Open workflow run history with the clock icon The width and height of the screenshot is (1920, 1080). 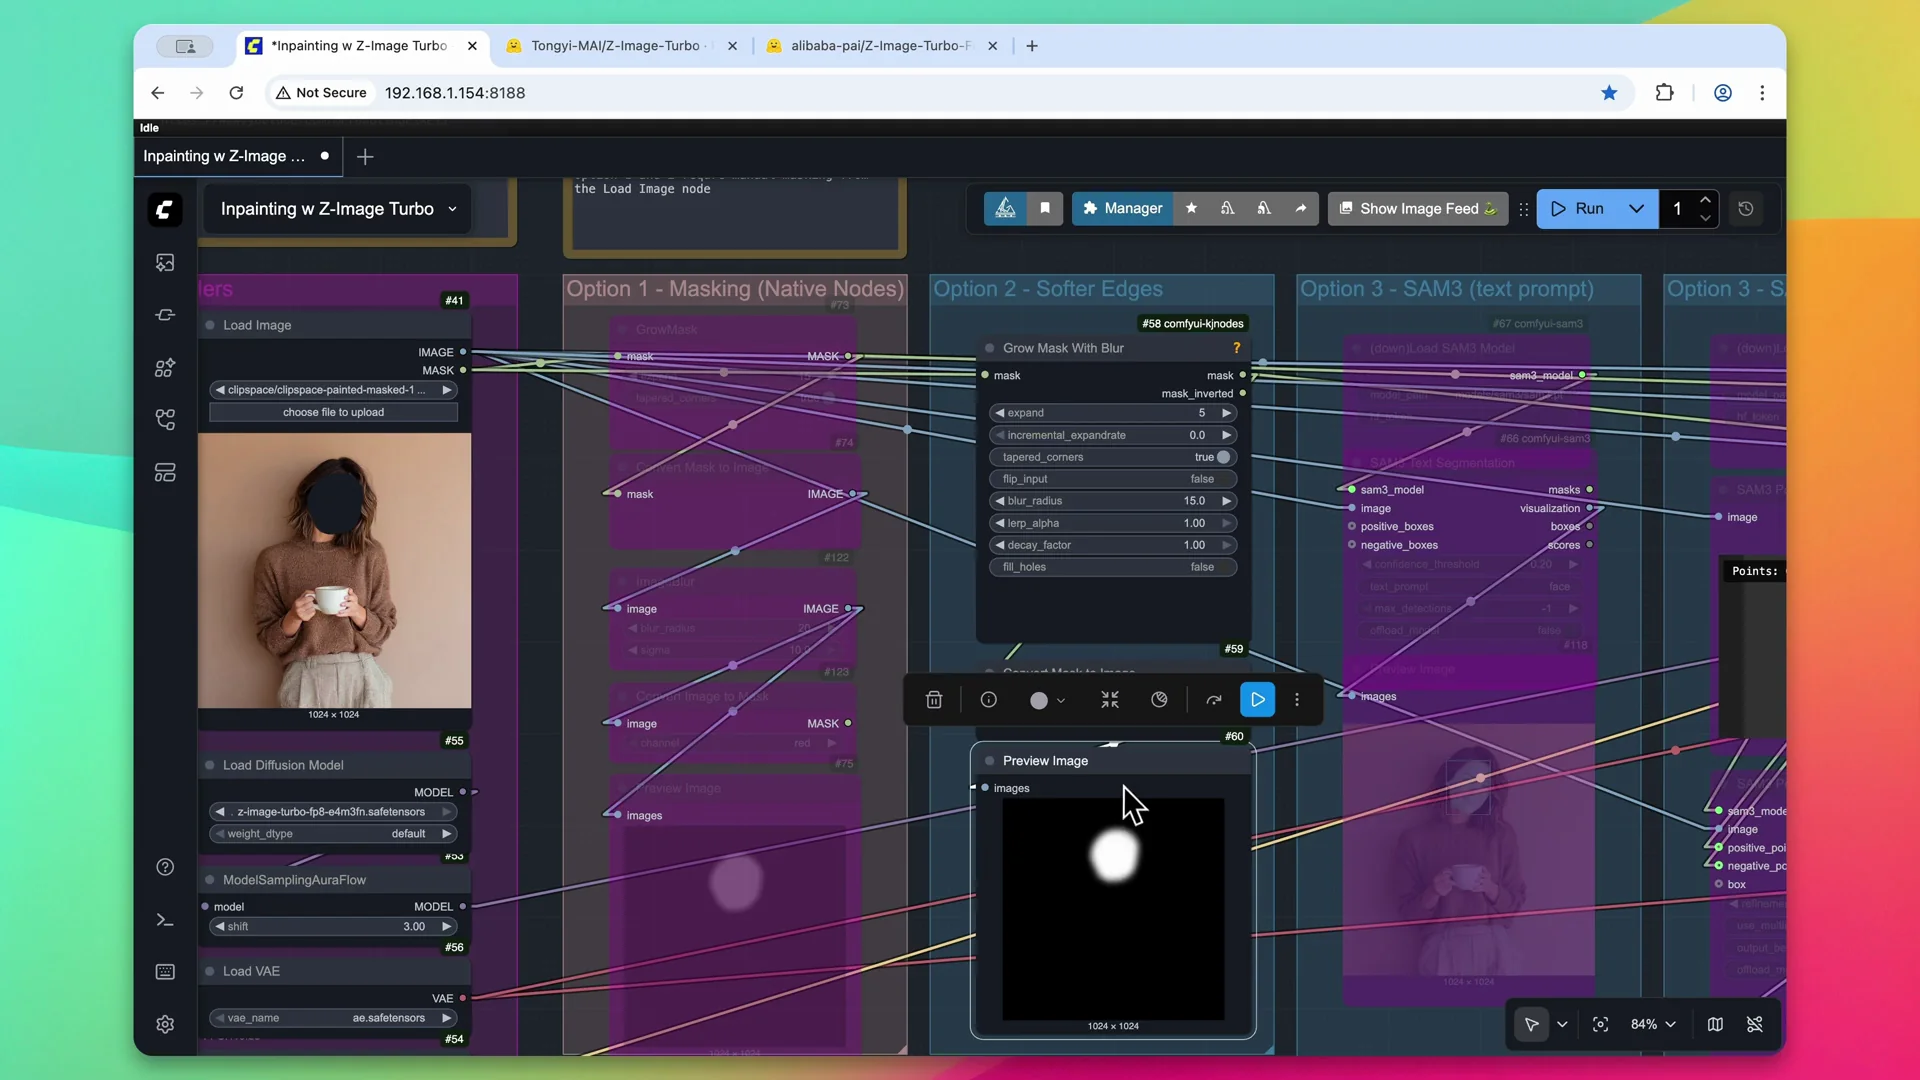[1746, 209]
